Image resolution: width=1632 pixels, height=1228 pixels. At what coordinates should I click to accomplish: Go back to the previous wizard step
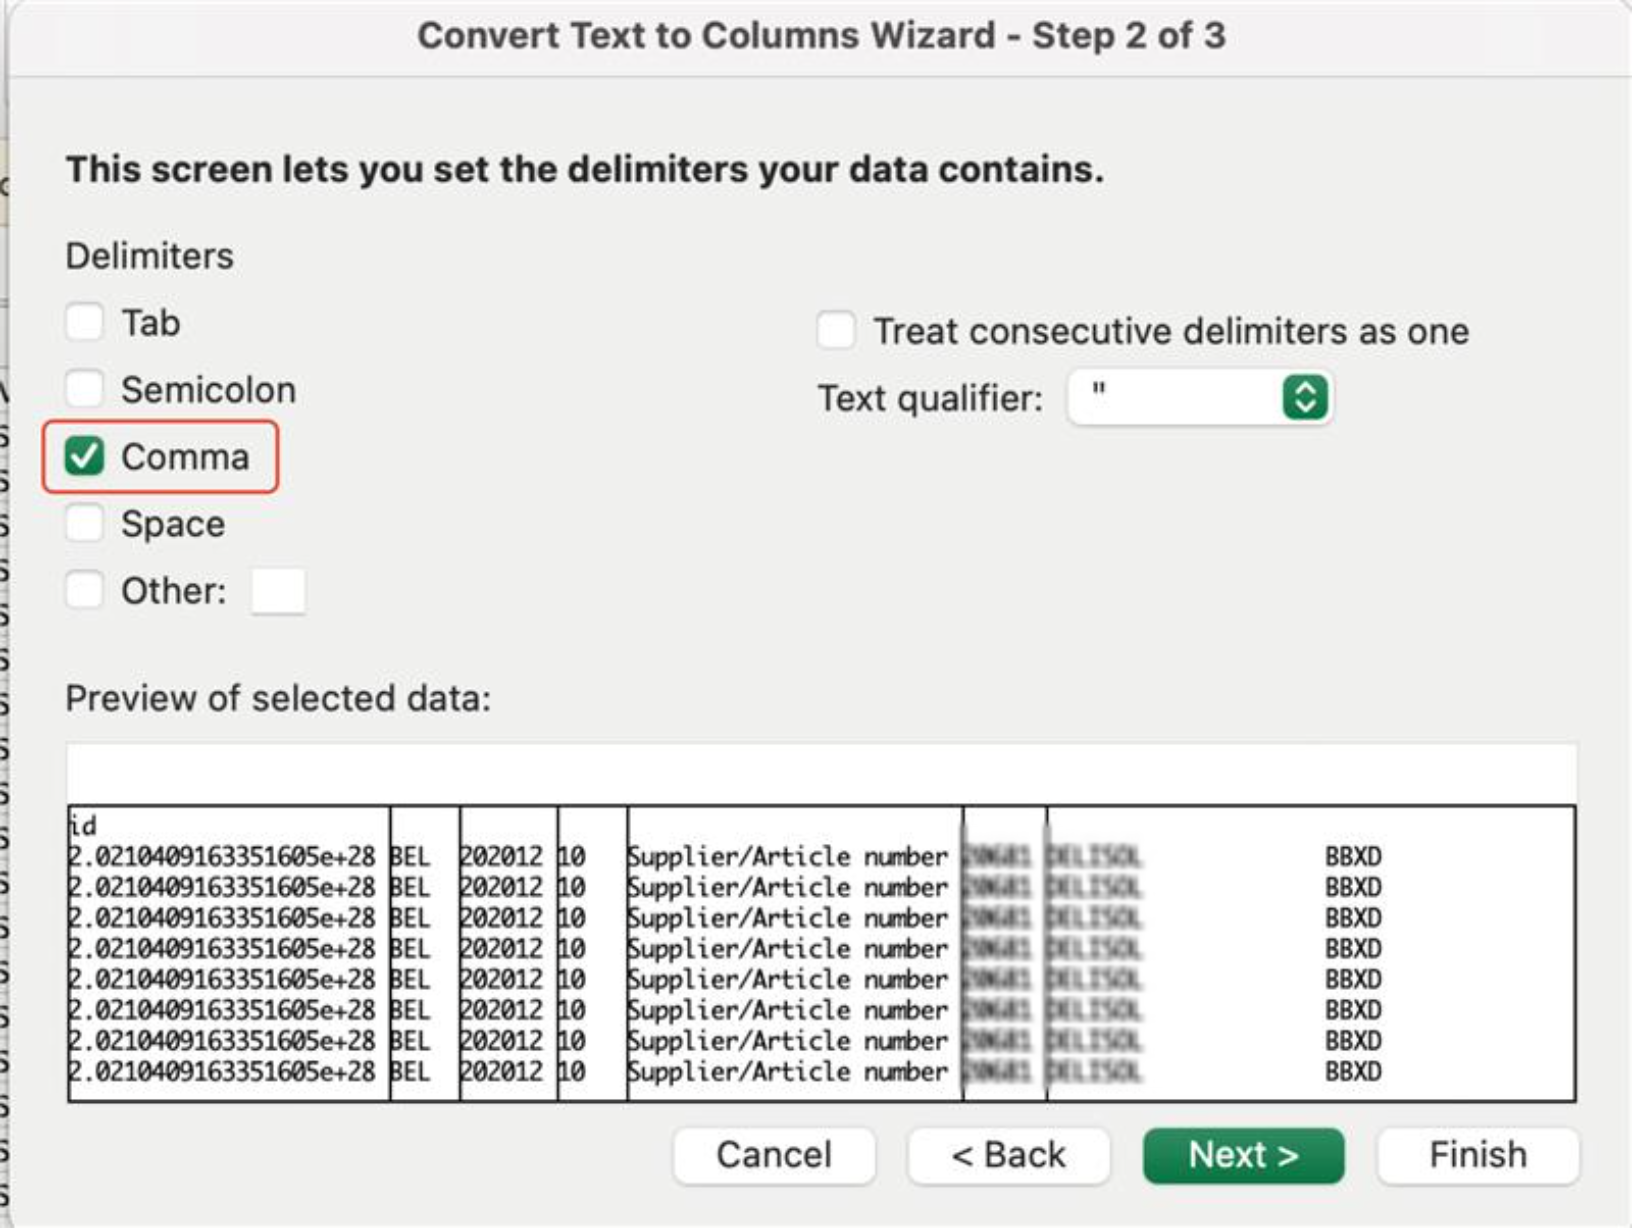coord(1010,1155)
